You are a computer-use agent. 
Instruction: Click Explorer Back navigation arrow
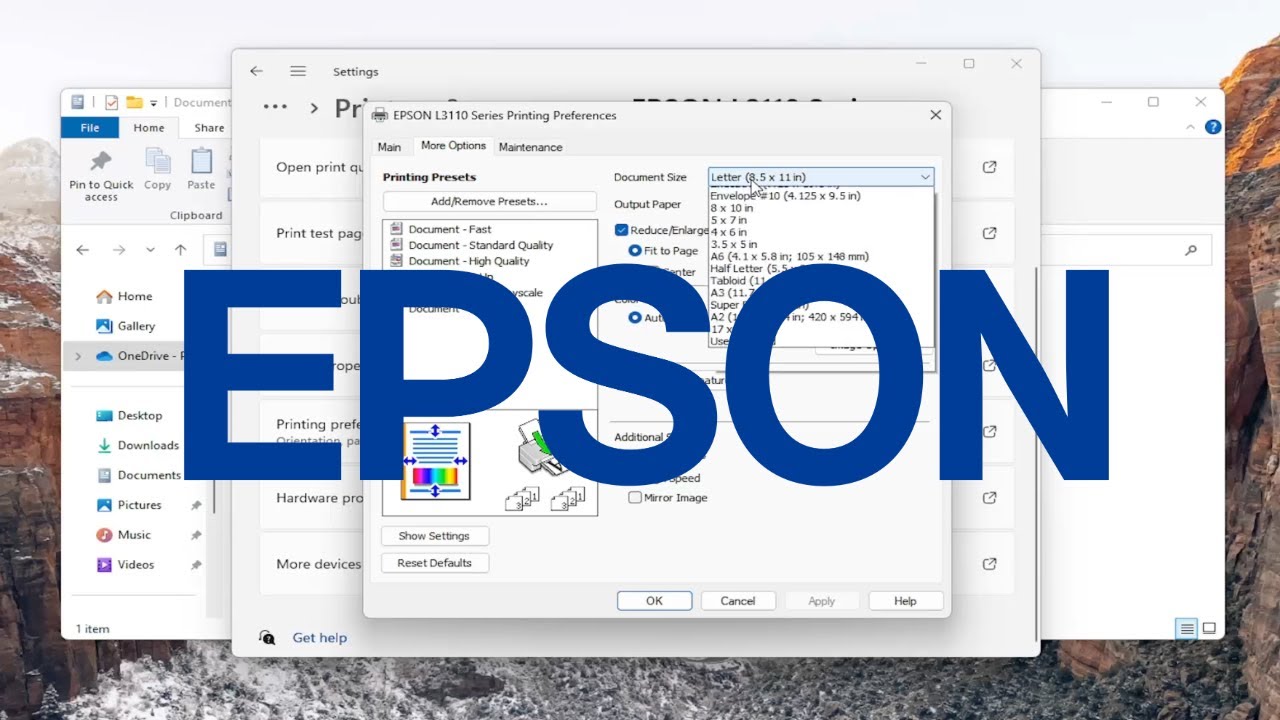coord(83,250)
